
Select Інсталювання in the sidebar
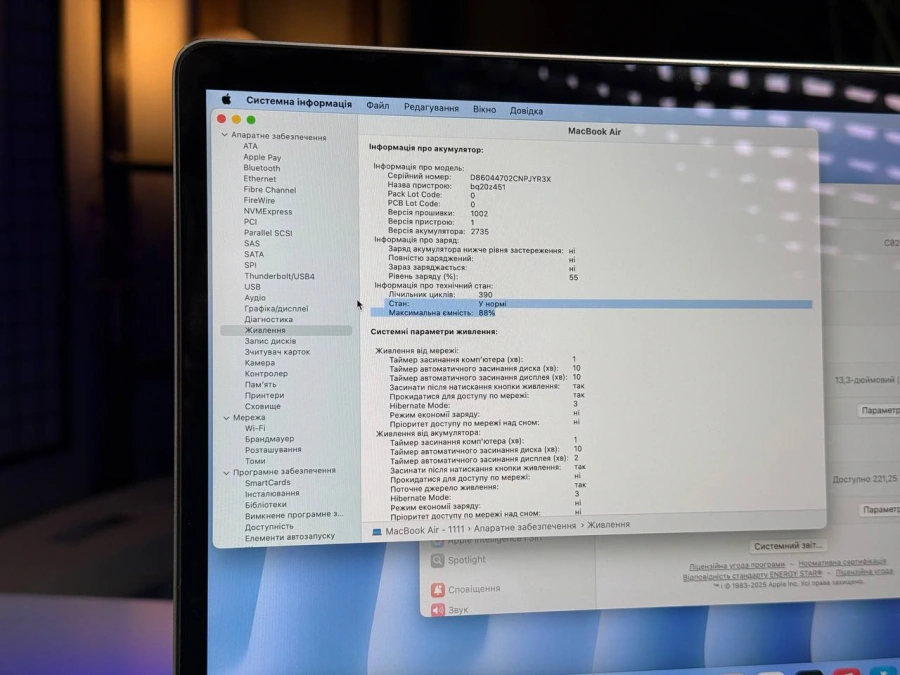tap(272, 494)
